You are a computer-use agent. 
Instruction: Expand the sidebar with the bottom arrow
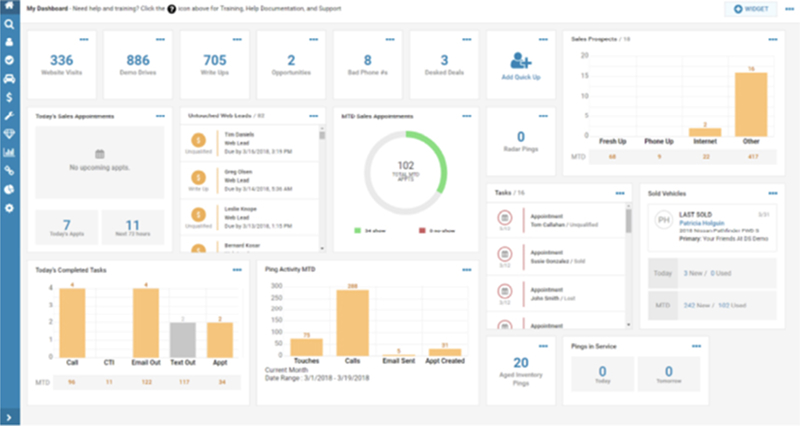click(x=9, y=417)
